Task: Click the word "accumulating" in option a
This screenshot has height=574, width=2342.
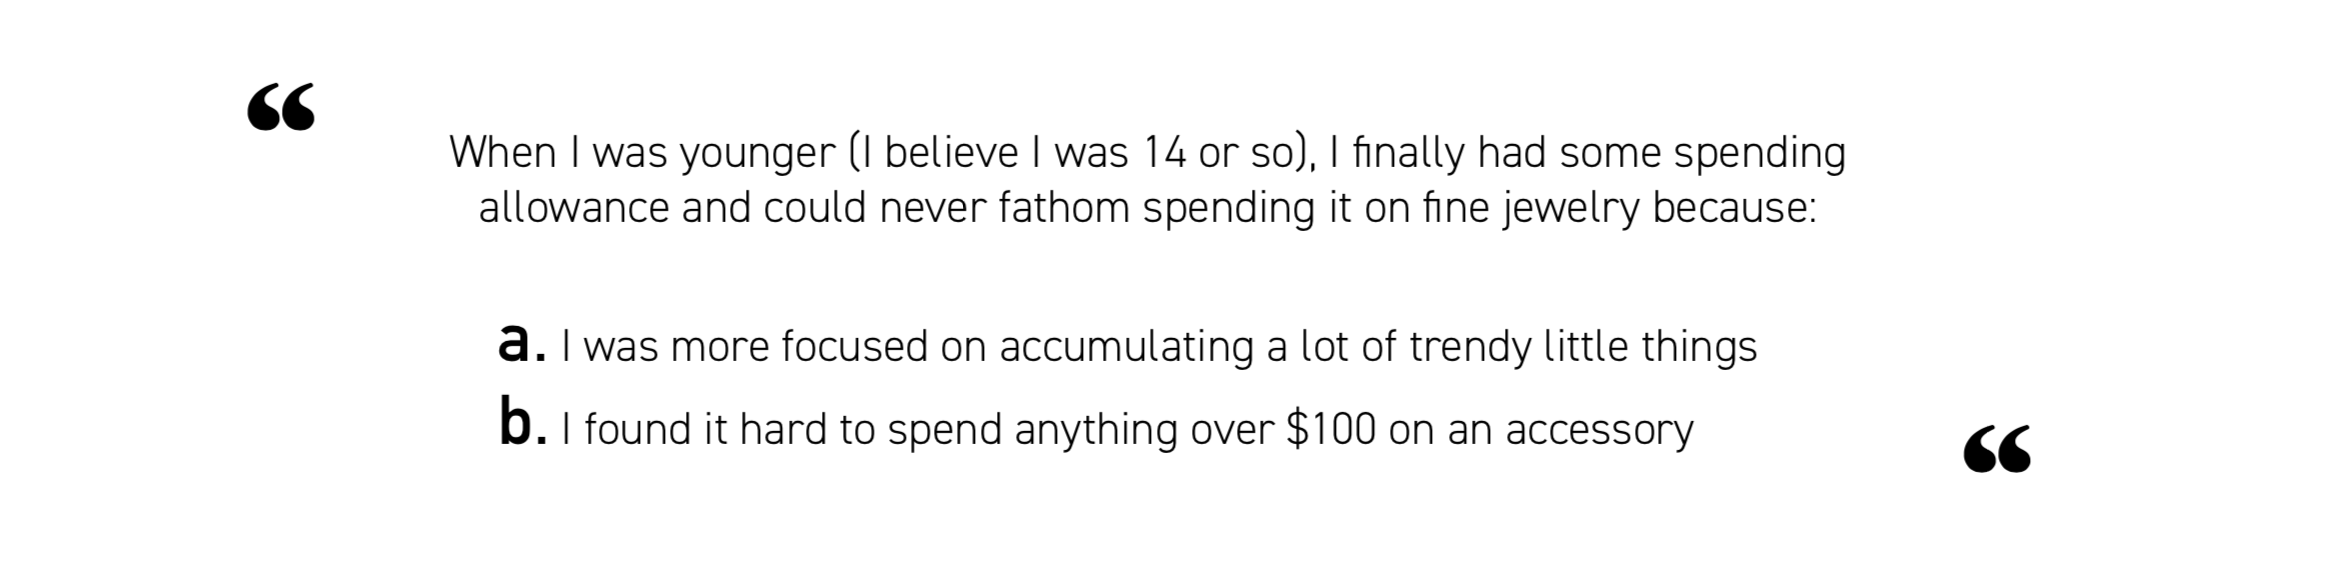Action: click(x=1126, y=347)
